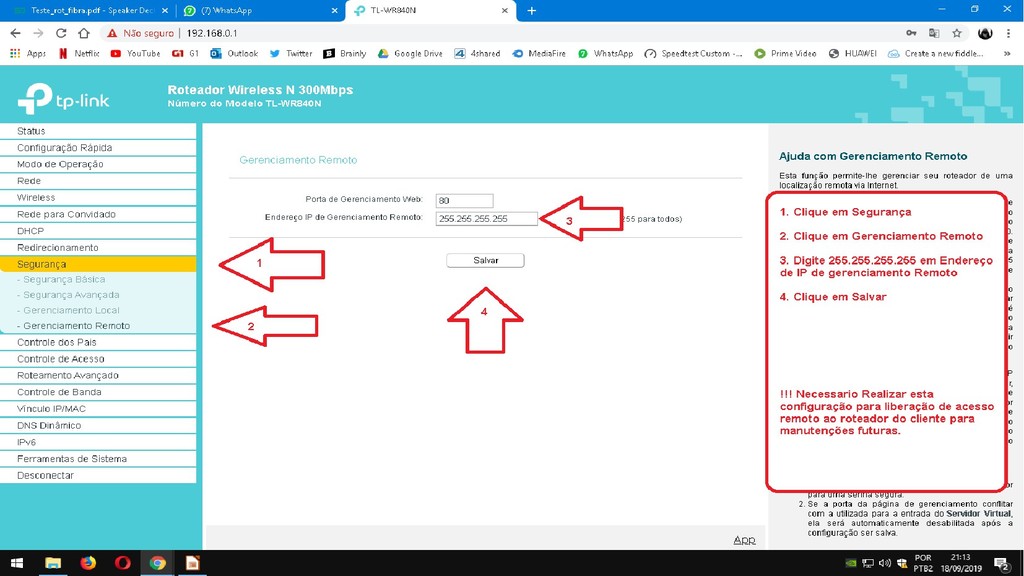The width and height of the screenshot is (1024, 576).
Task: Expand Roteamento Avançado menu
Action: (98, 376)
